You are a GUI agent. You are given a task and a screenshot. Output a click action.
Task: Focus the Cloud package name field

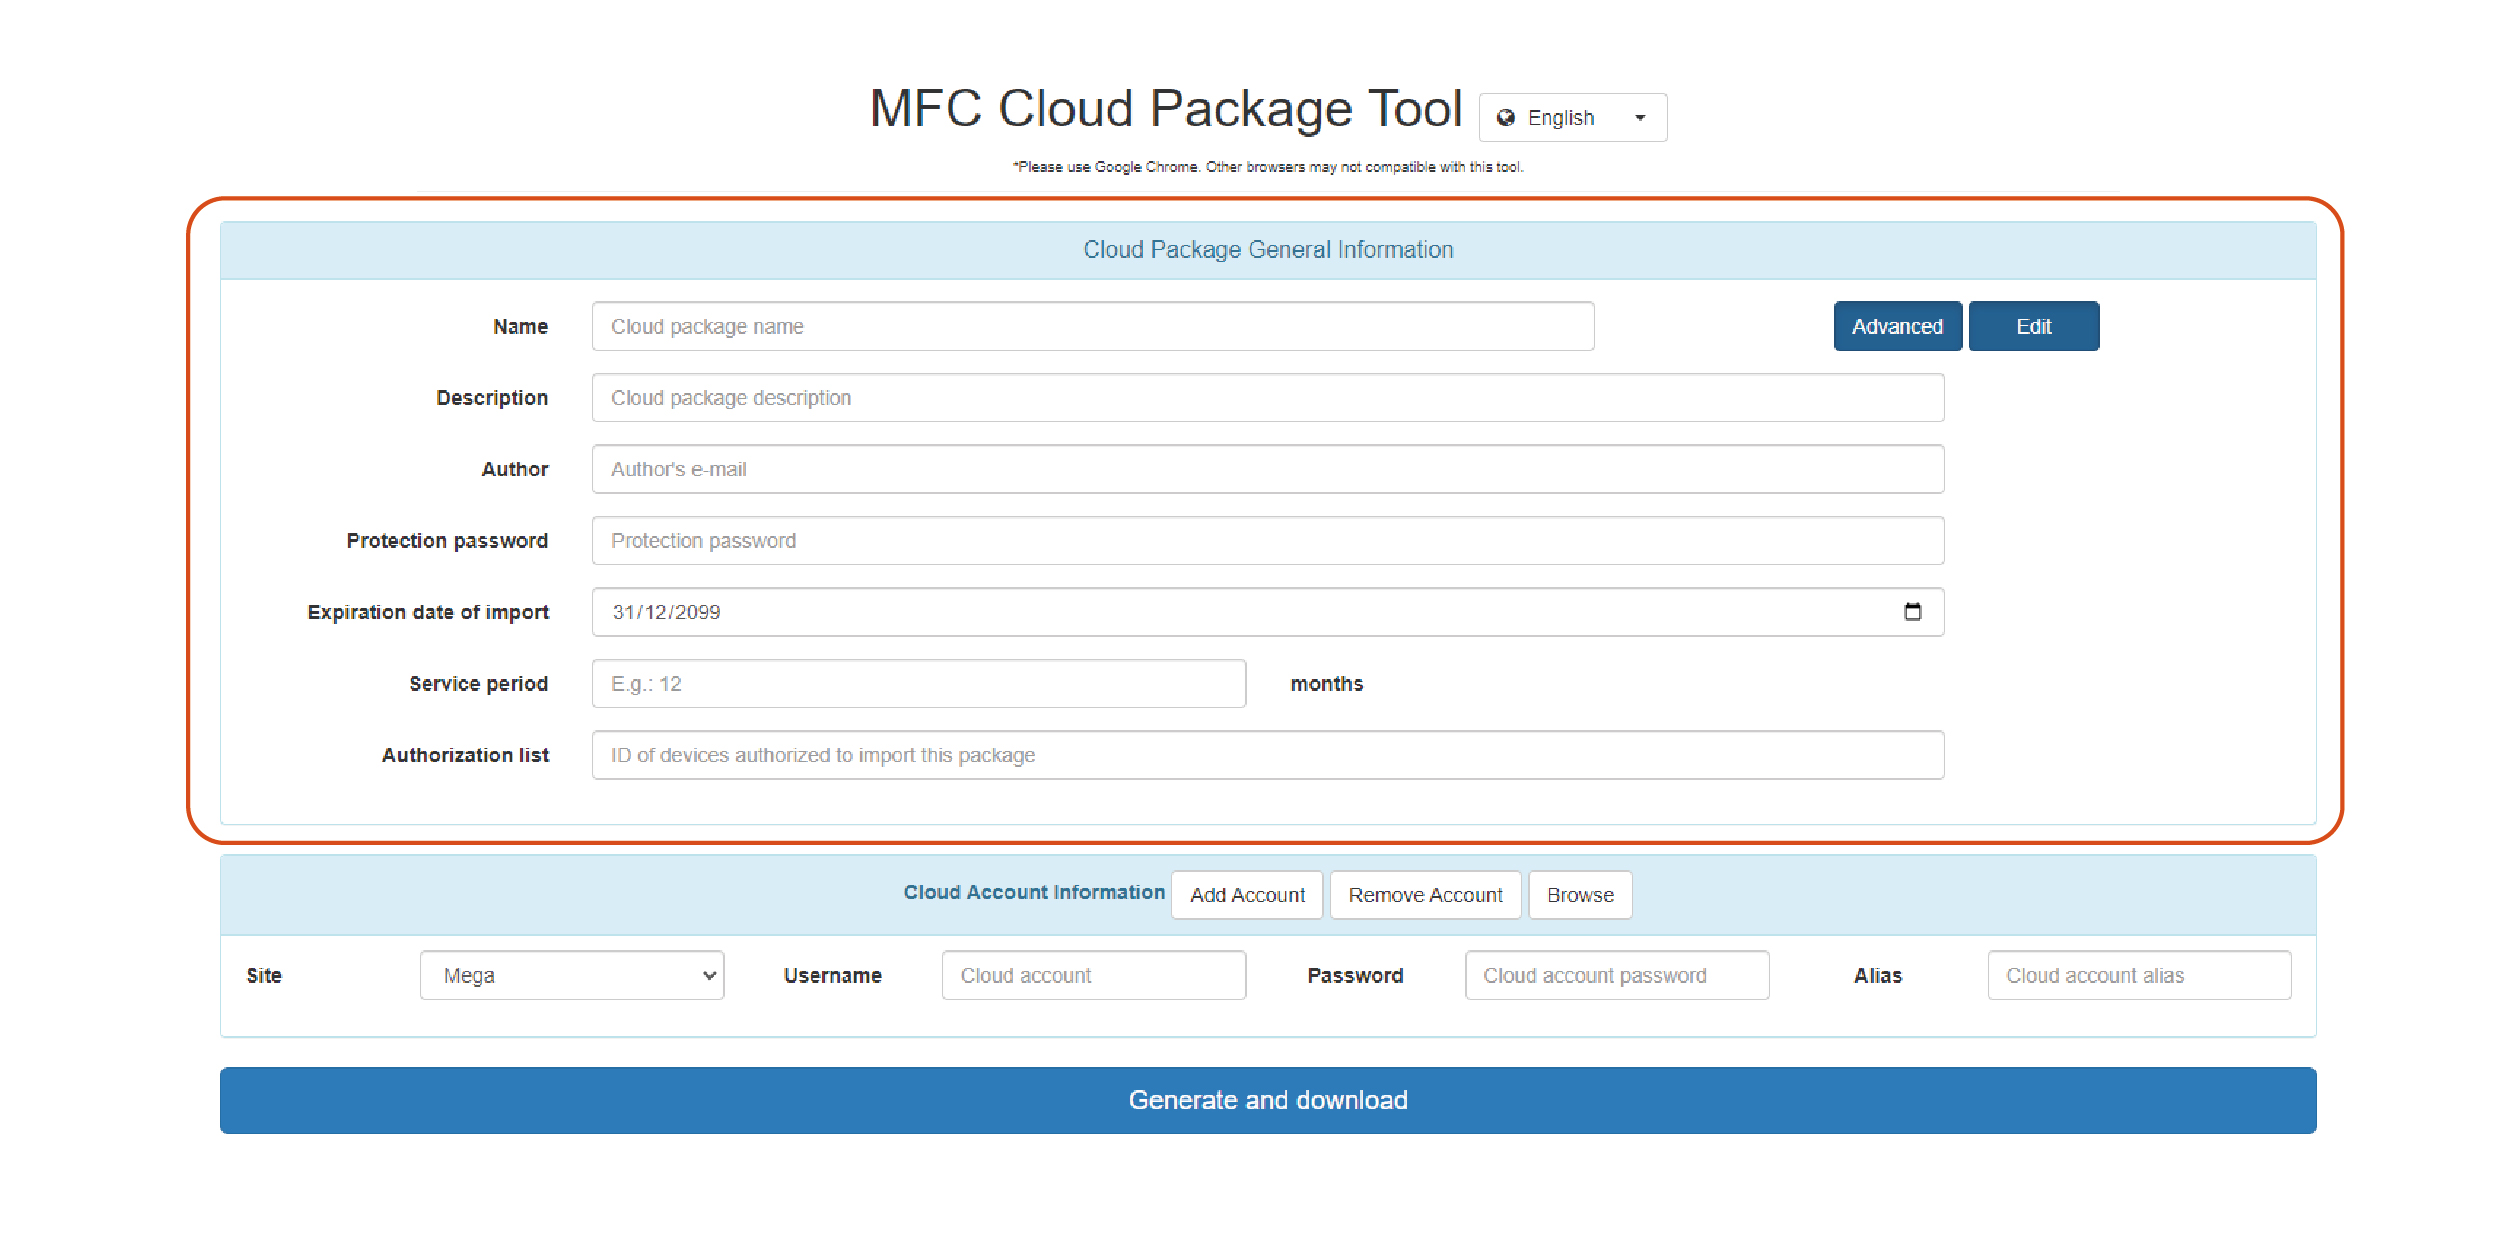[1093, 327]
